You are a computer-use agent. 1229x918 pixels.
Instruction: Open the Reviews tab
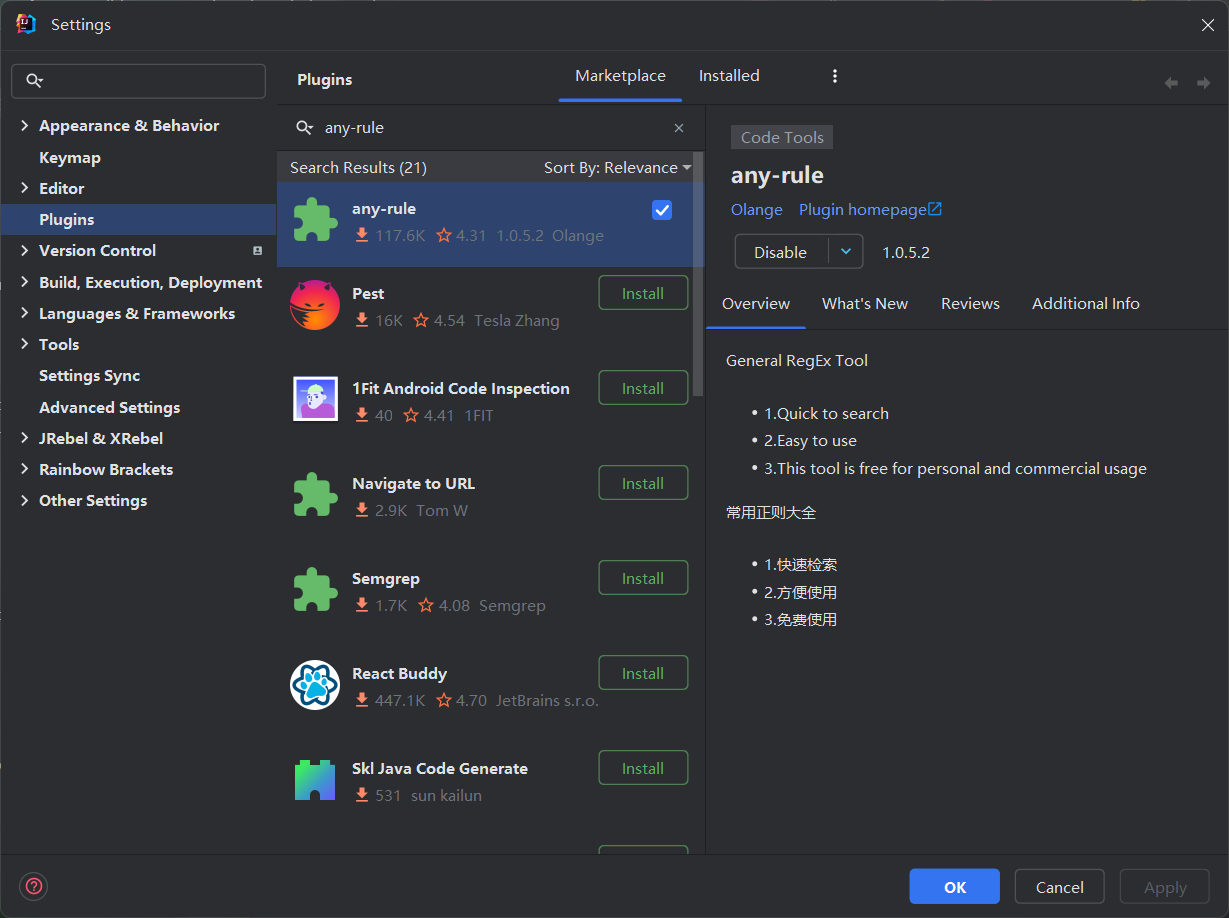970,304
